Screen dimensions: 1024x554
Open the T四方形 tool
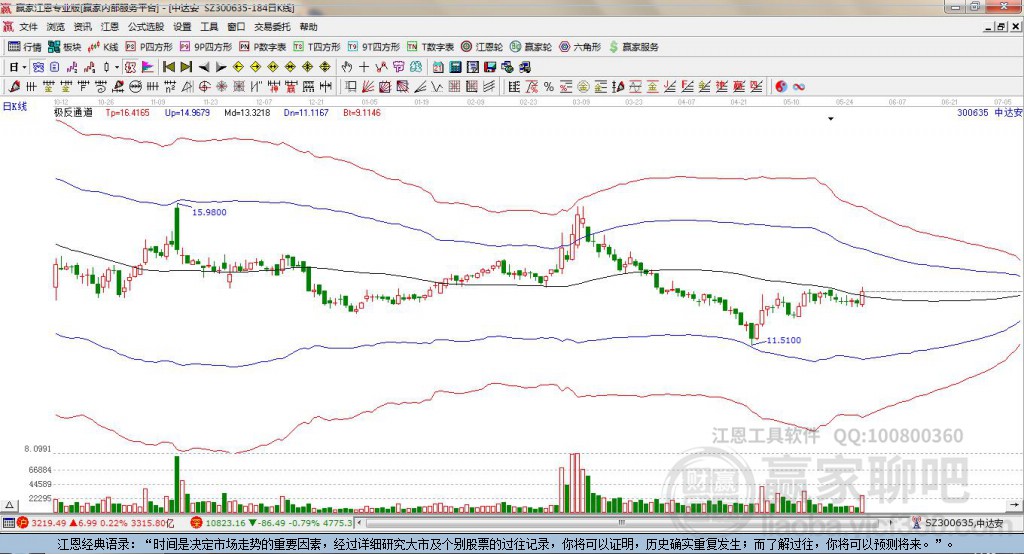pyautogui.click(x=317, y=46)
